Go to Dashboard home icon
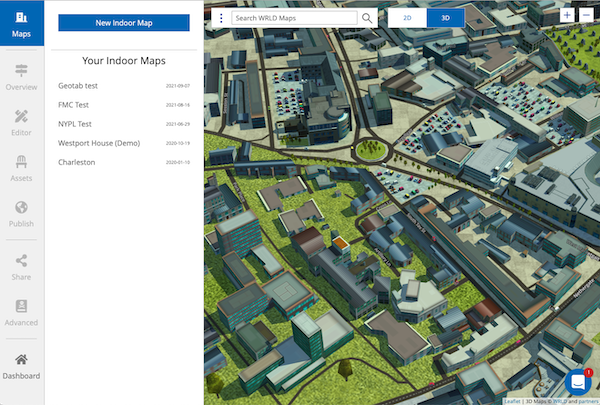The image size is (600, 405). [x=21, y=365]
